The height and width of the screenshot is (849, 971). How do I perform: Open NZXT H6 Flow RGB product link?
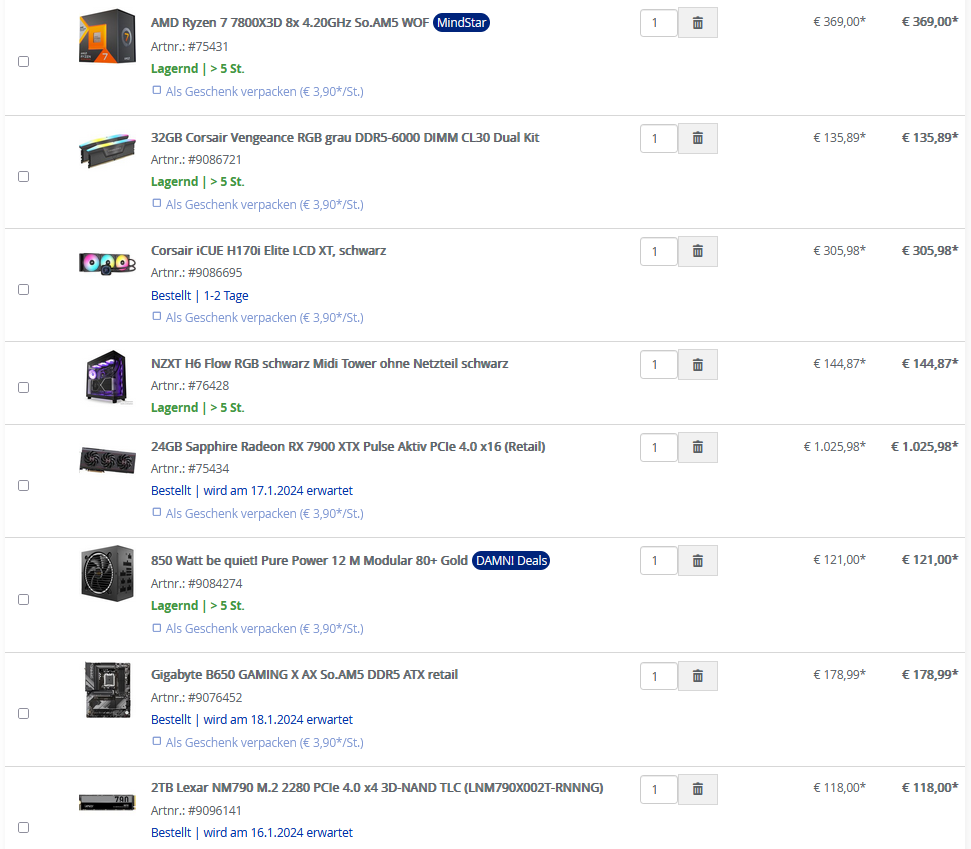(329, 364)
